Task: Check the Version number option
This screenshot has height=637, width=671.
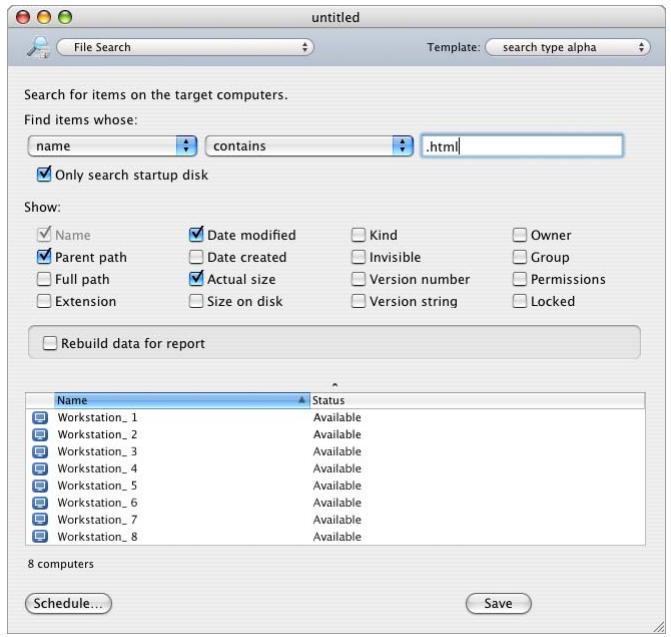Action: click(358, 279)
